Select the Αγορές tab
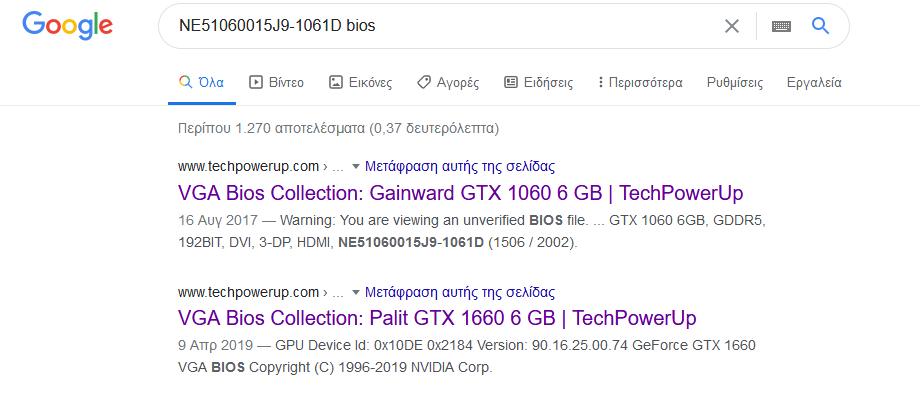This screenshot has height=395, width=920. [448, 83]
